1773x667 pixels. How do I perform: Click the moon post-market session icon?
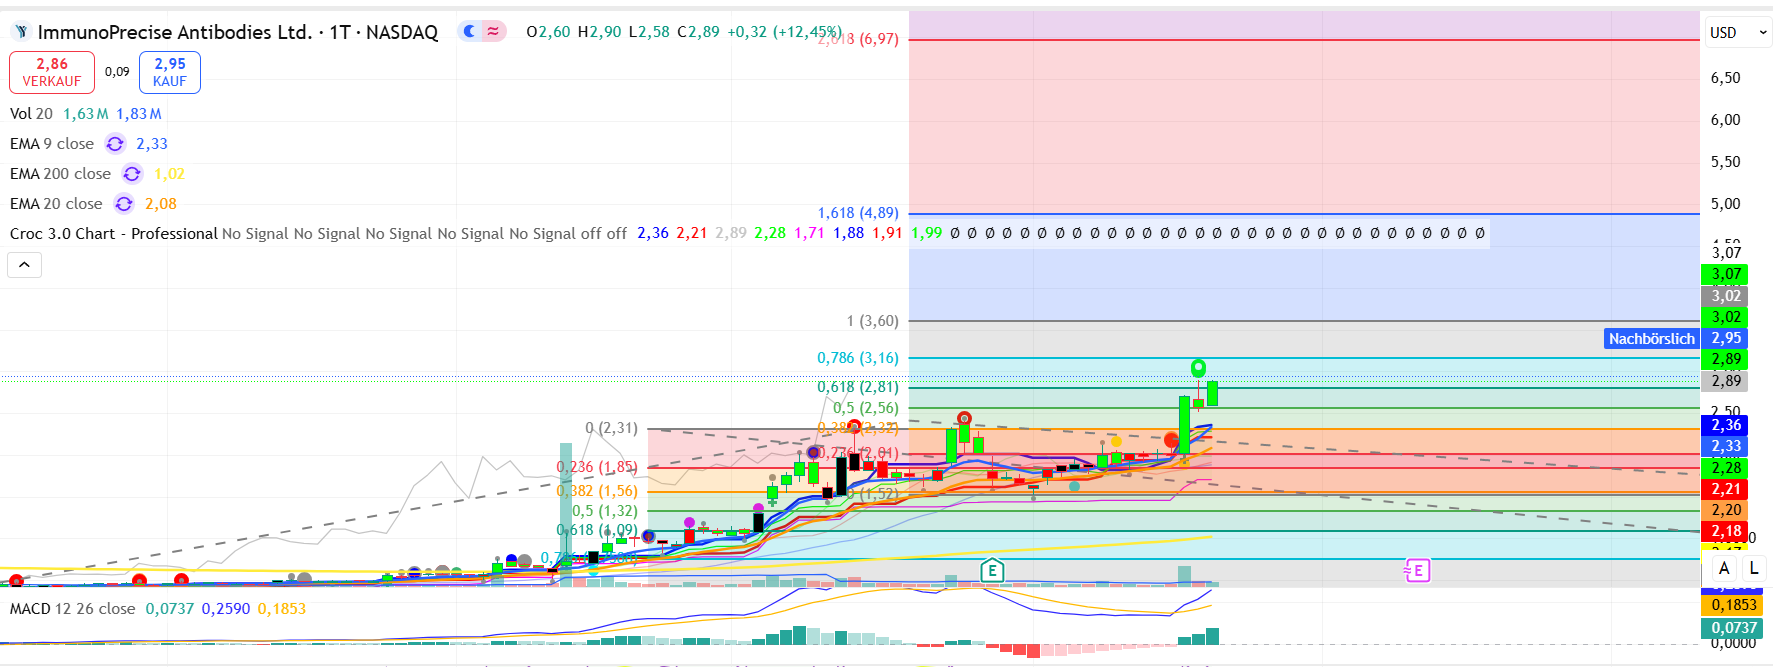click(x=469, y=32)
